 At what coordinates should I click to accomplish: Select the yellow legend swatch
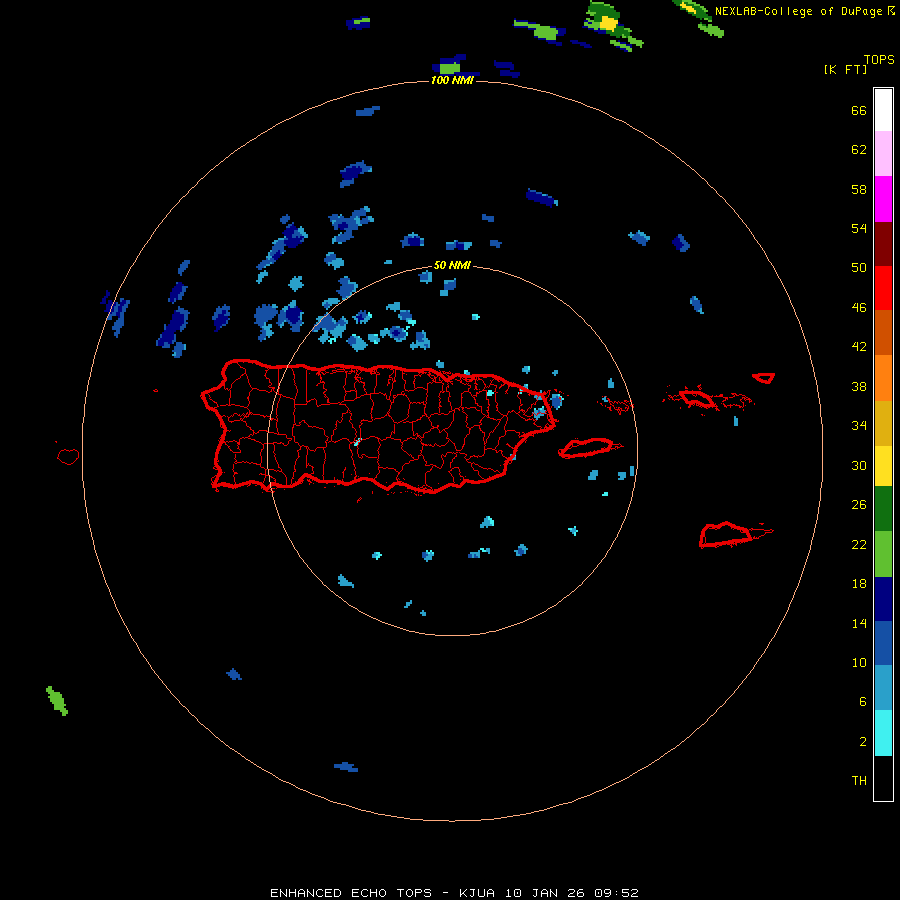883,466
